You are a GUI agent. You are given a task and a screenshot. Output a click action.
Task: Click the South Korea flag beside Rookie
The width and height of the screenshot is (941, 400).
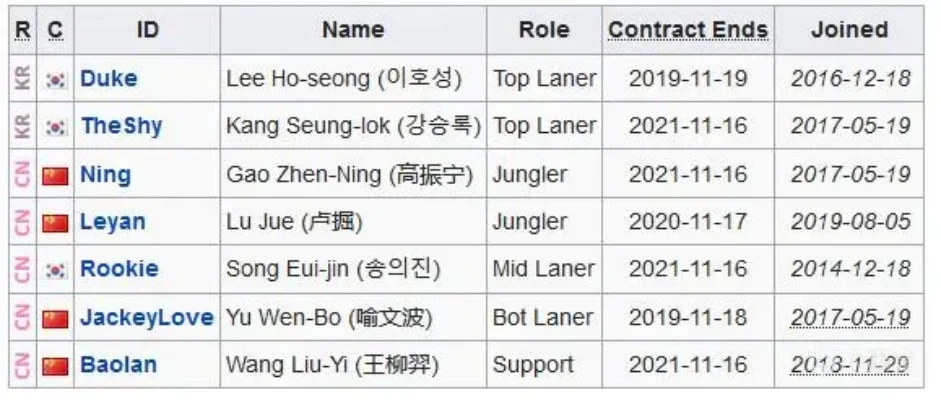click(x=55, y=269)
